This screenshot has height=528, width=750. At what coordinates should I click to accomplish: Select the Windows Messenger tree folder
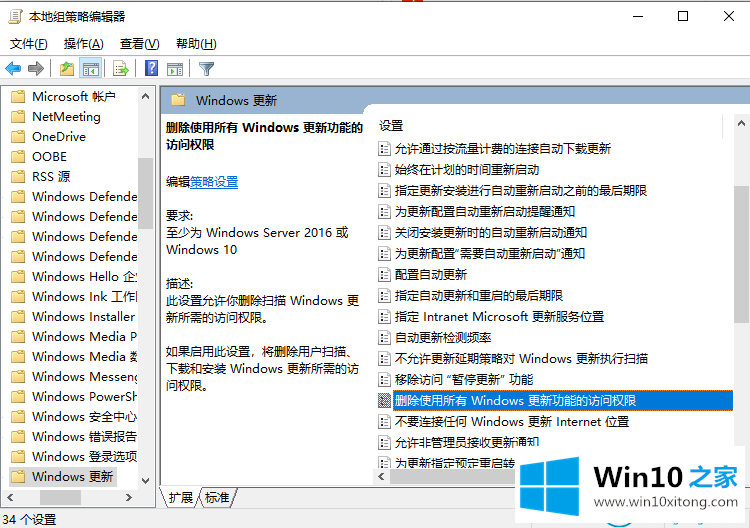[x=84, y=376]
